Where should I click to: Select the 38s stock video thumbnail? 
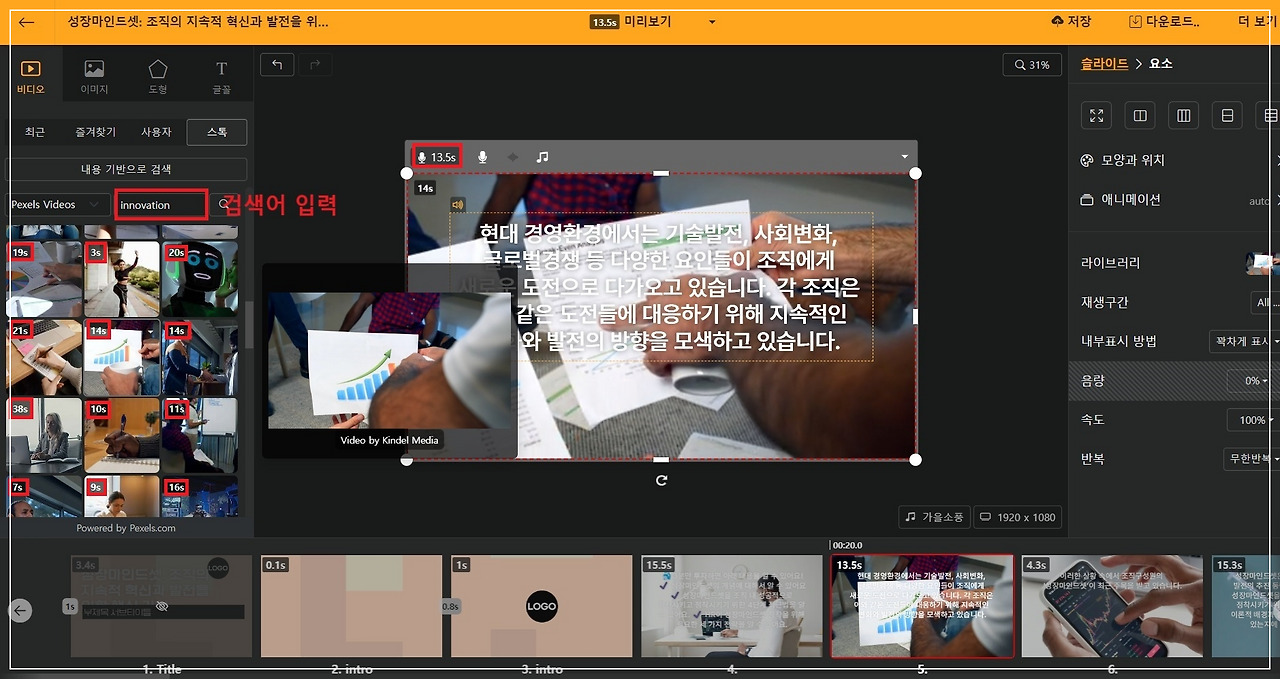(x=45, y=435)
